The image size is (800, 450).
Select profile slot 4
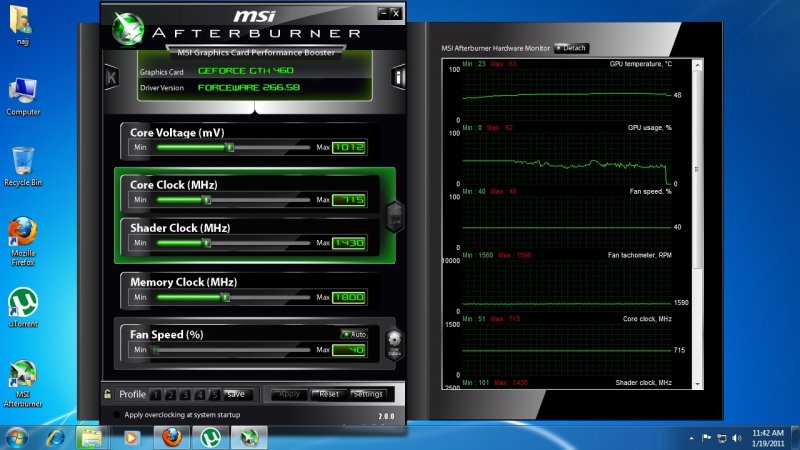200,394
